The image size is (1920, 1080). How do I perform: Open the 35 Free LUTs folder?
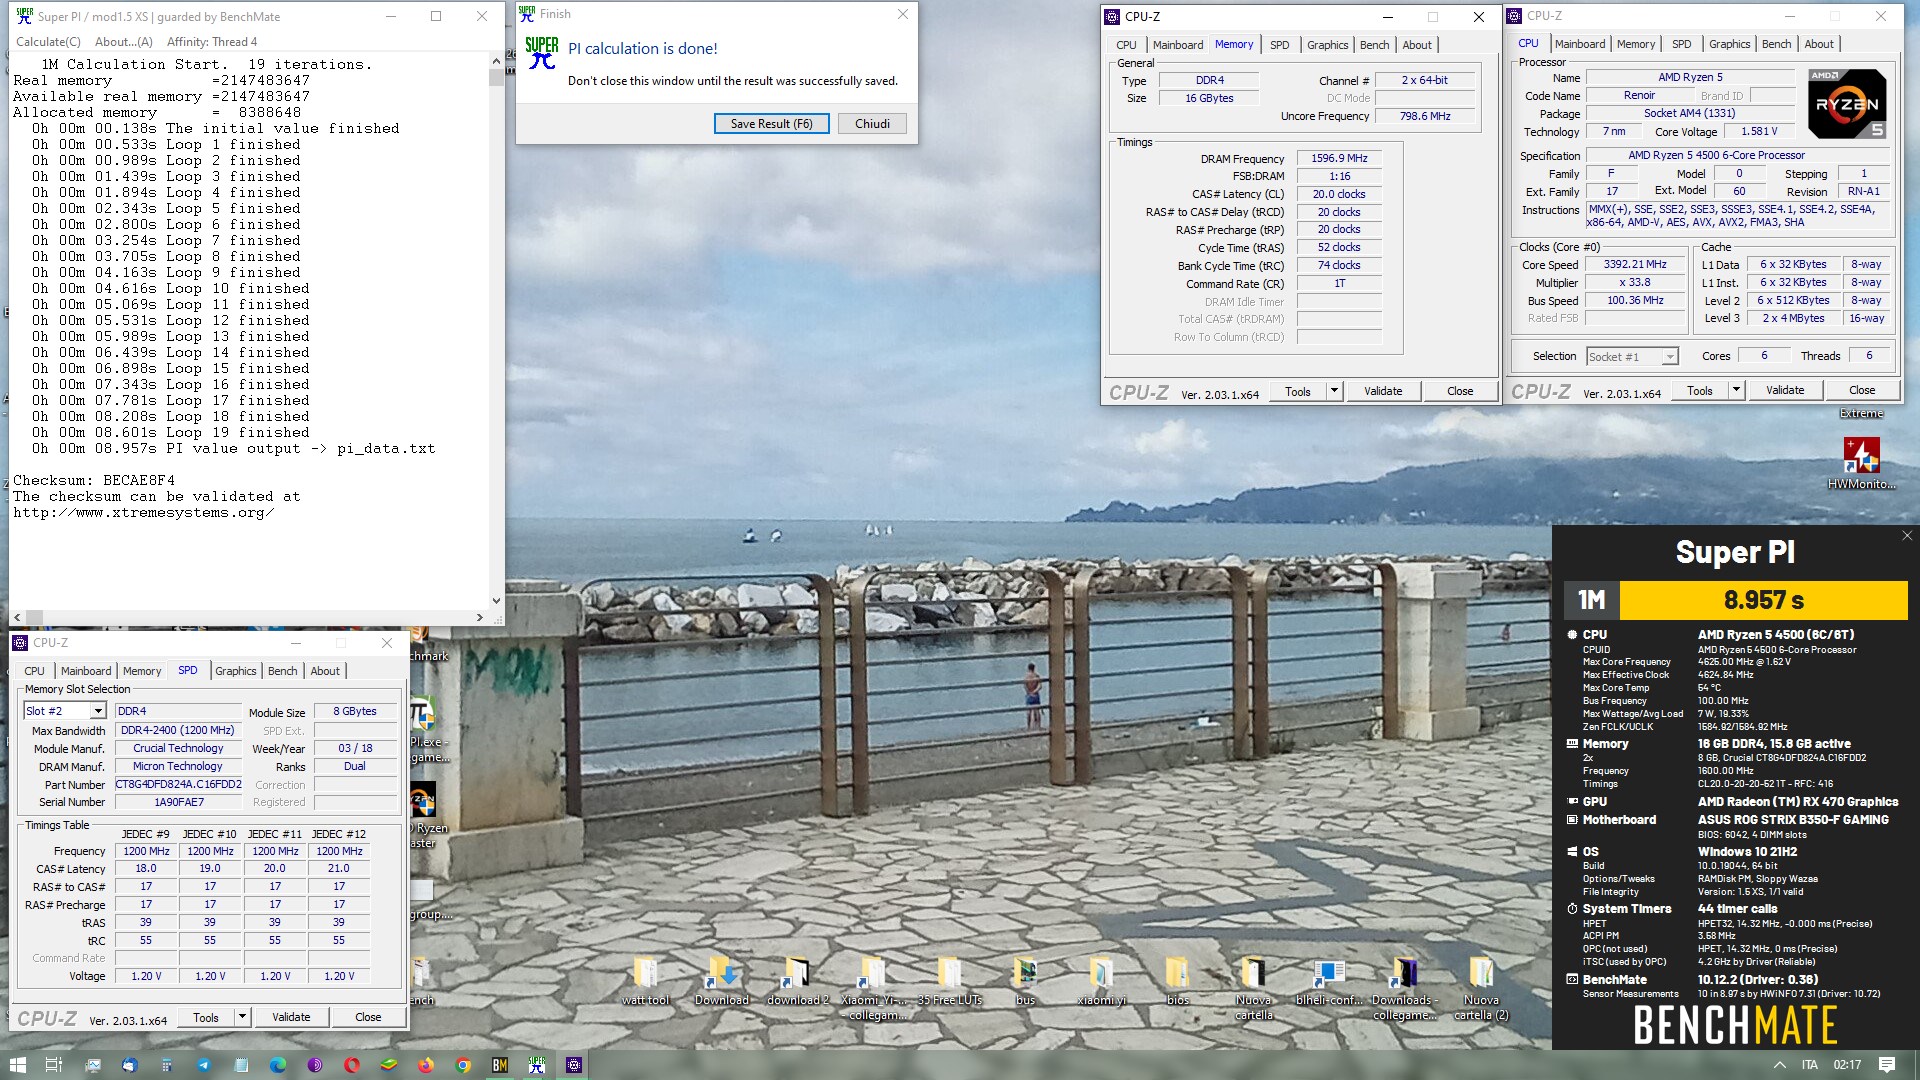[x=949, y=981]
